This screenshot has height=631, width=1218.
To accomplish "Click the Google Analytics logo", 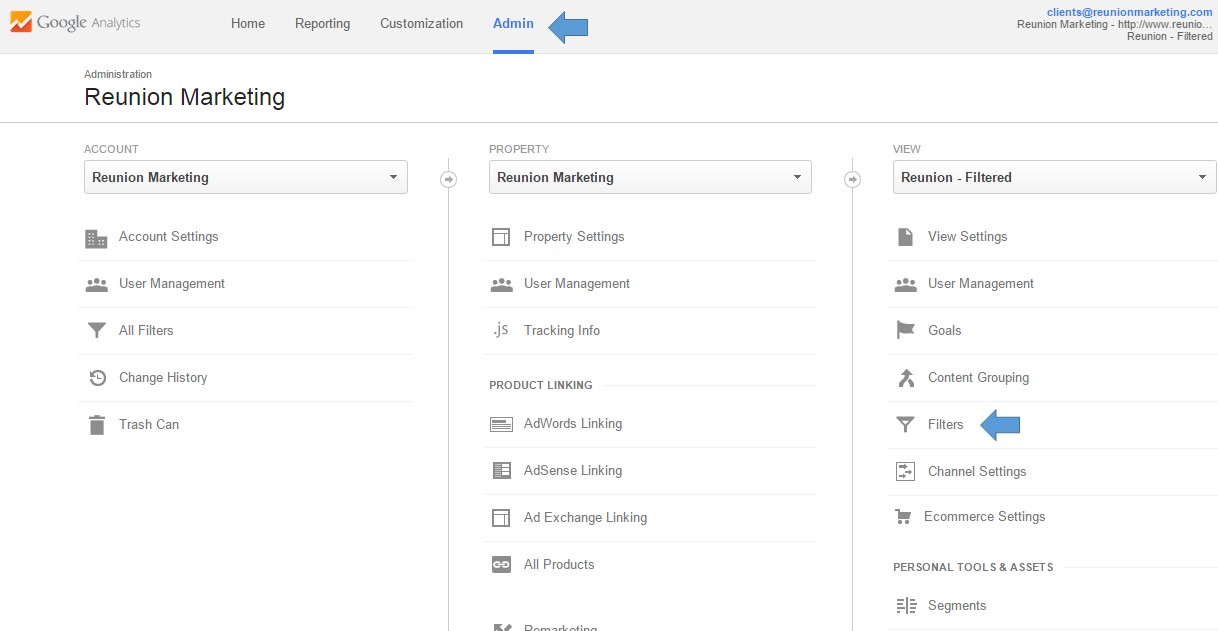I will (75, 22).
